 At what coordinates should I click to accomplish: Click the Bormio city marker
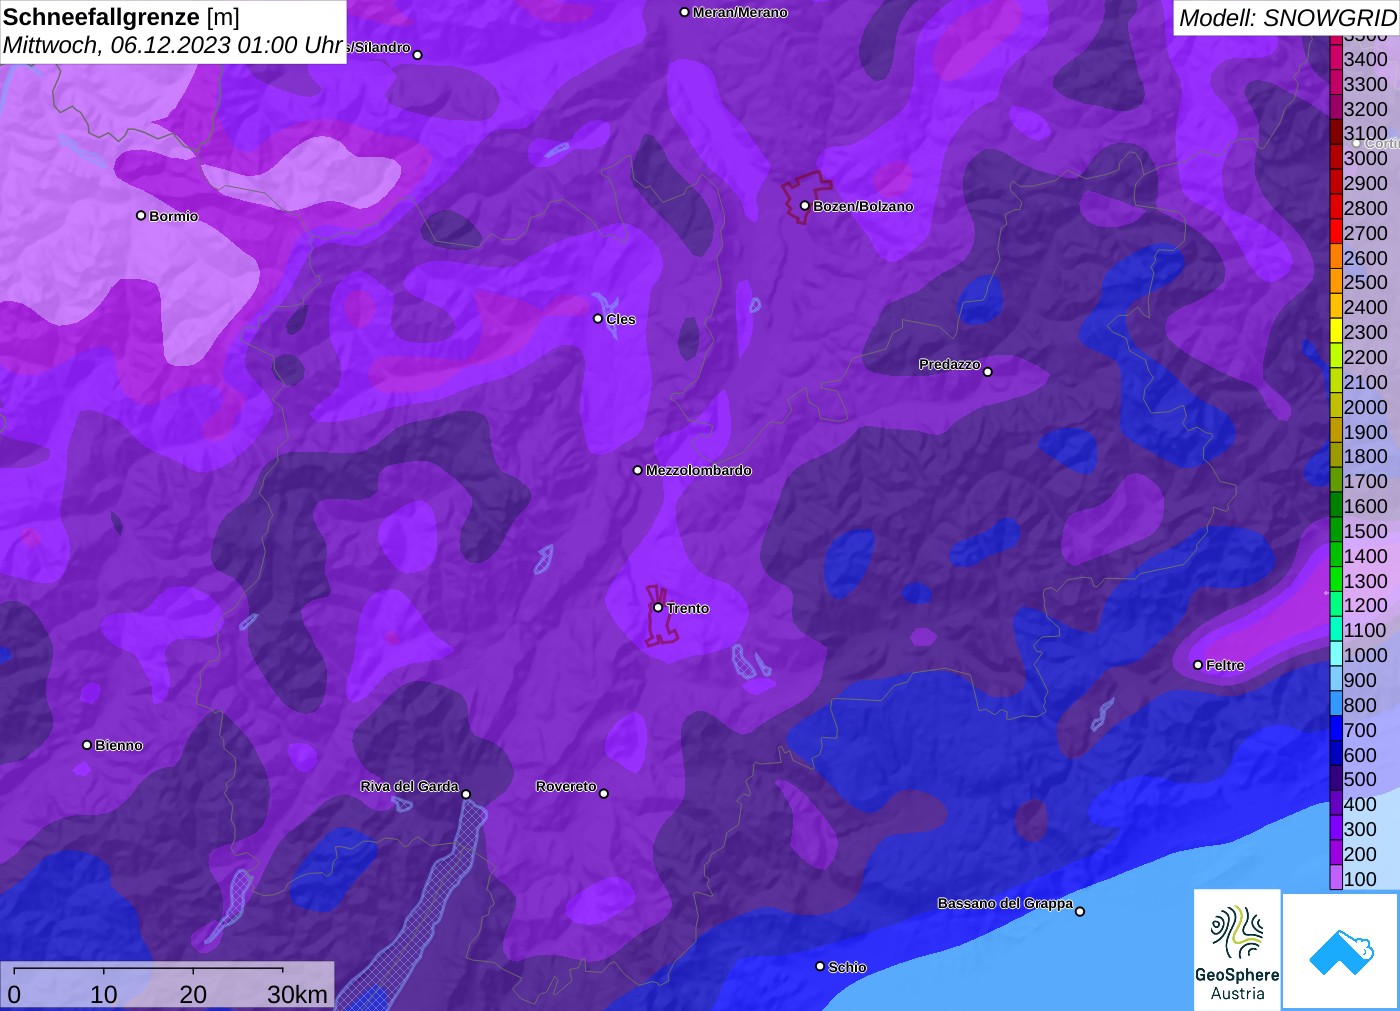(141, 215)
